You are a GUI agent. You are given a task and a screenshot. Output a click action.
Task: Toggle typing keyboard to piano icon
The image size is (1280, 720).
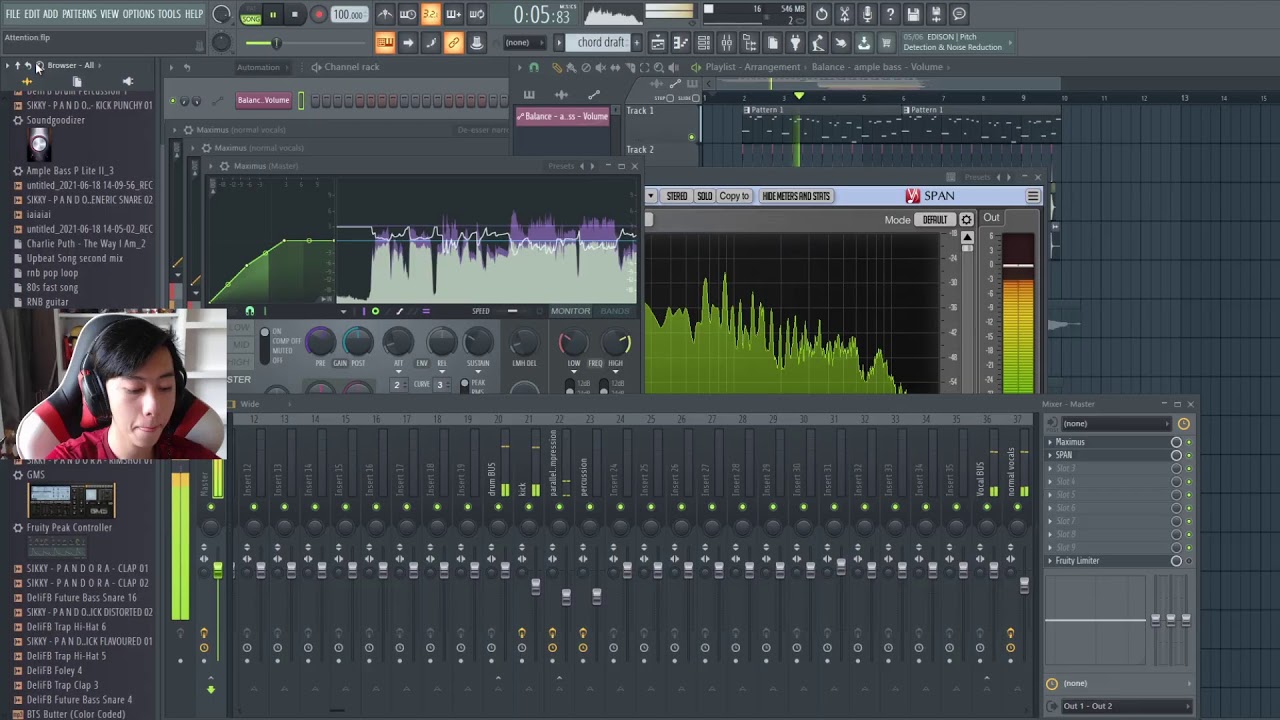pyautogui.click(x=385, y=43)
